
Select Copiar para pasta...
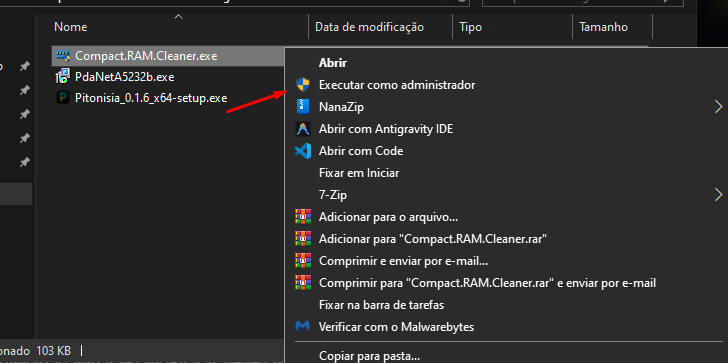370,356
